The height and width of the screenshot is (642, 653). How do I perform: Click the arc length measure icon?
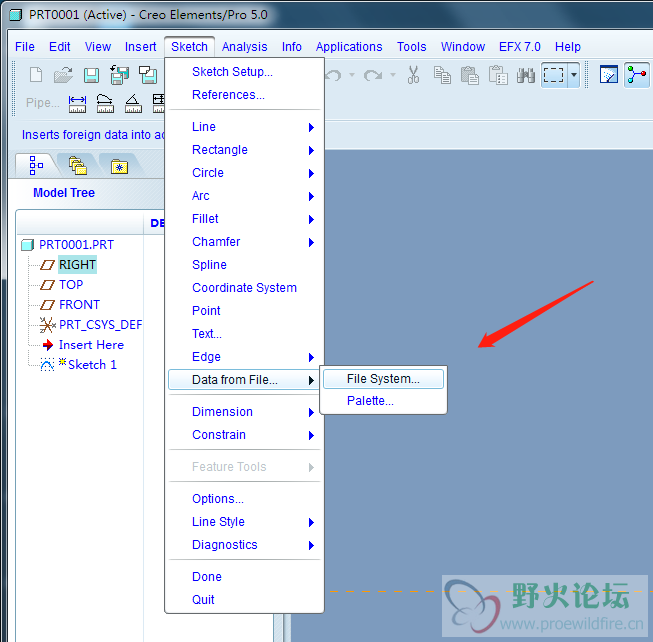105,104
